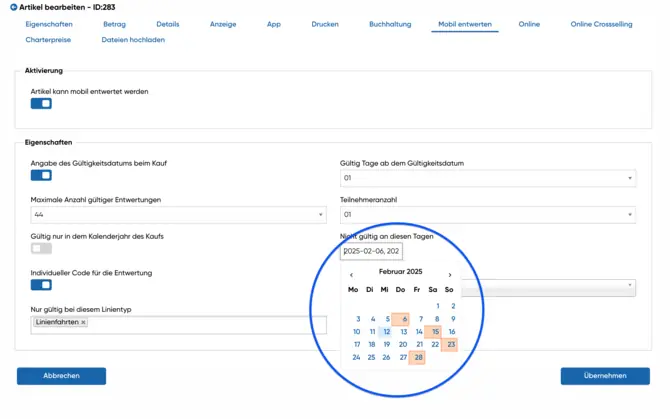Image resolution: width=670 pixels, height=419 pixels.
Task: Click the Übernehmen button
Action: (x=605, y=376)
